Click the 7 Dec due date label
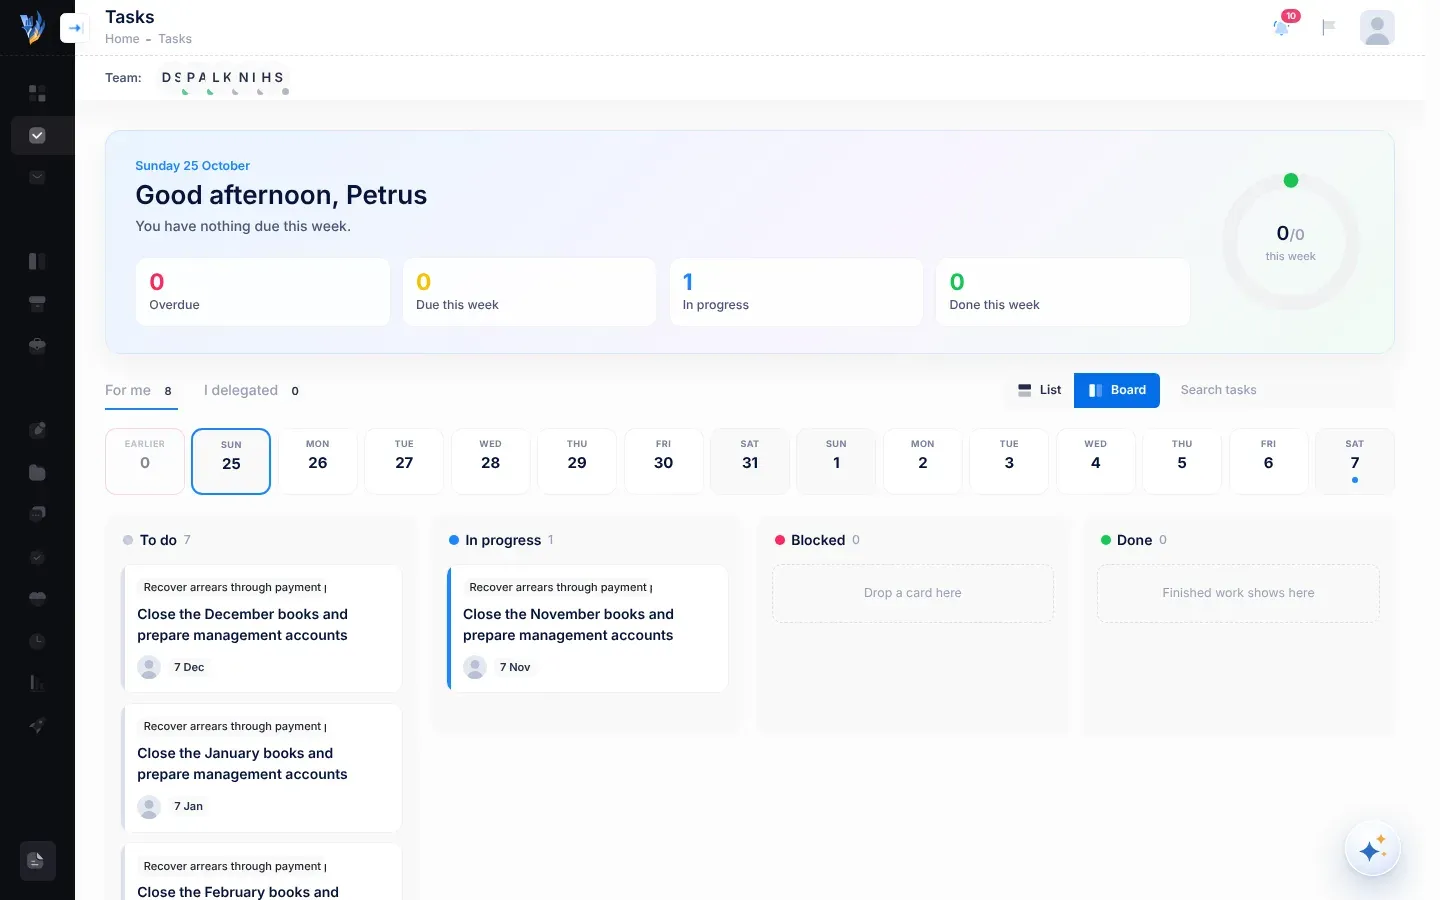1440x900 pixels. point(189,667)
